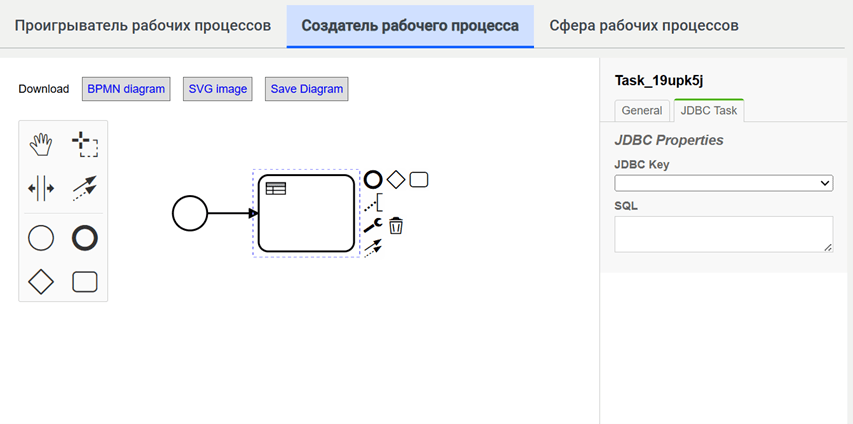The image size is (853, 424).
Task: Click the table icon inside the task
Action: [x=276, y=189]
